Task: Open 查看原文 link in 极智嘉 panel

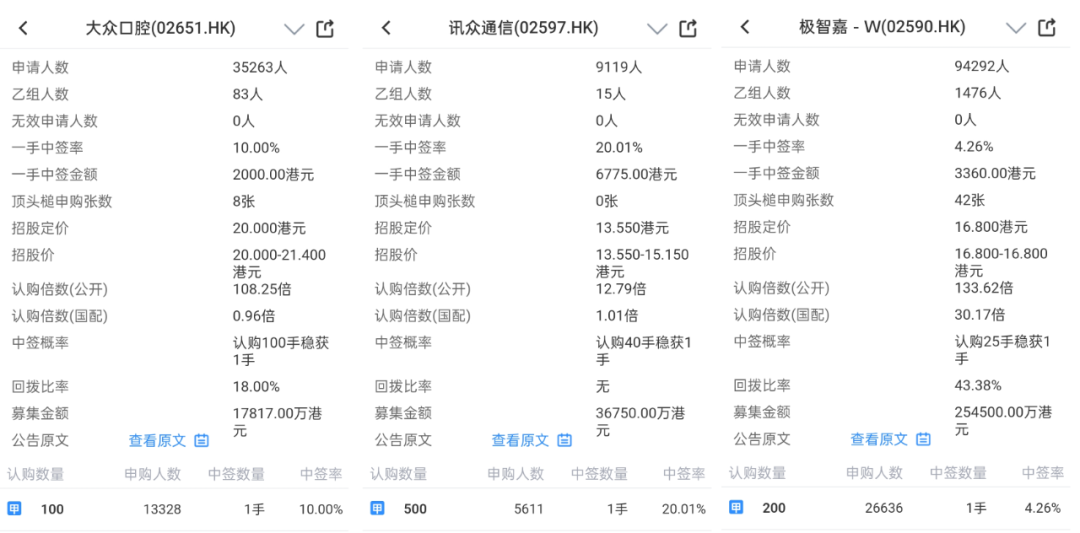Action: point(879,439)
